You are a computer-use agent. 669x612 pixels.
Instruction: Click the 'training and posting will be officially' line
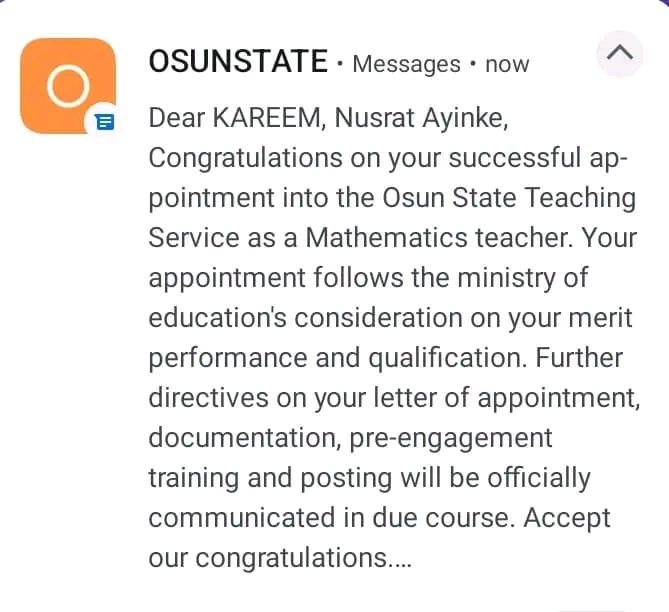[x=369, y=478]
